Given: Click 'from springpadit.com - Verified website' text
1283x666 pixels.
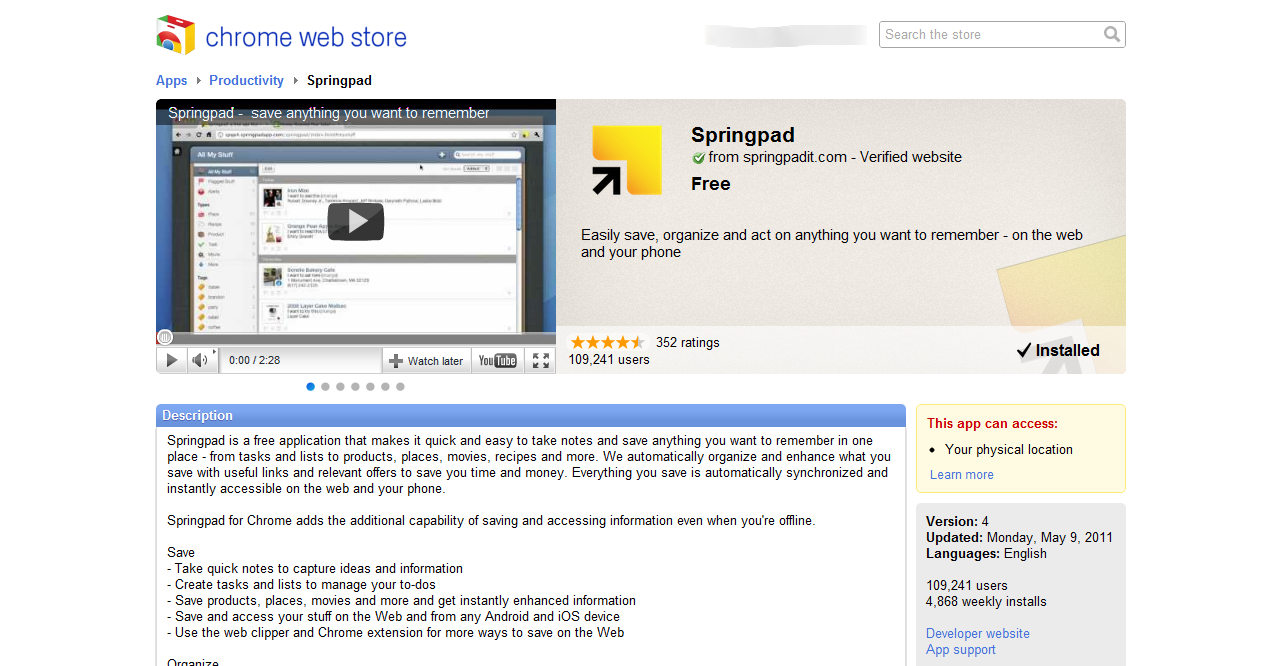Looking at the screenshot, I should pyautogui.click(x=835, y=157).
